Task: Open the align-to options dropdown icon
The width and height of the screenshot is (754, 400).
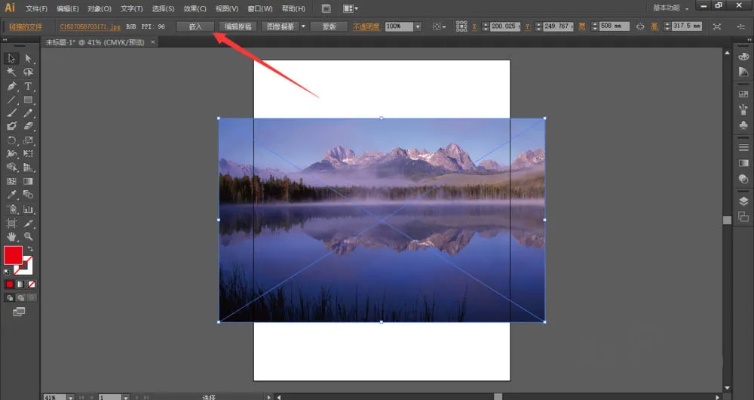Action: pos(439,27)
